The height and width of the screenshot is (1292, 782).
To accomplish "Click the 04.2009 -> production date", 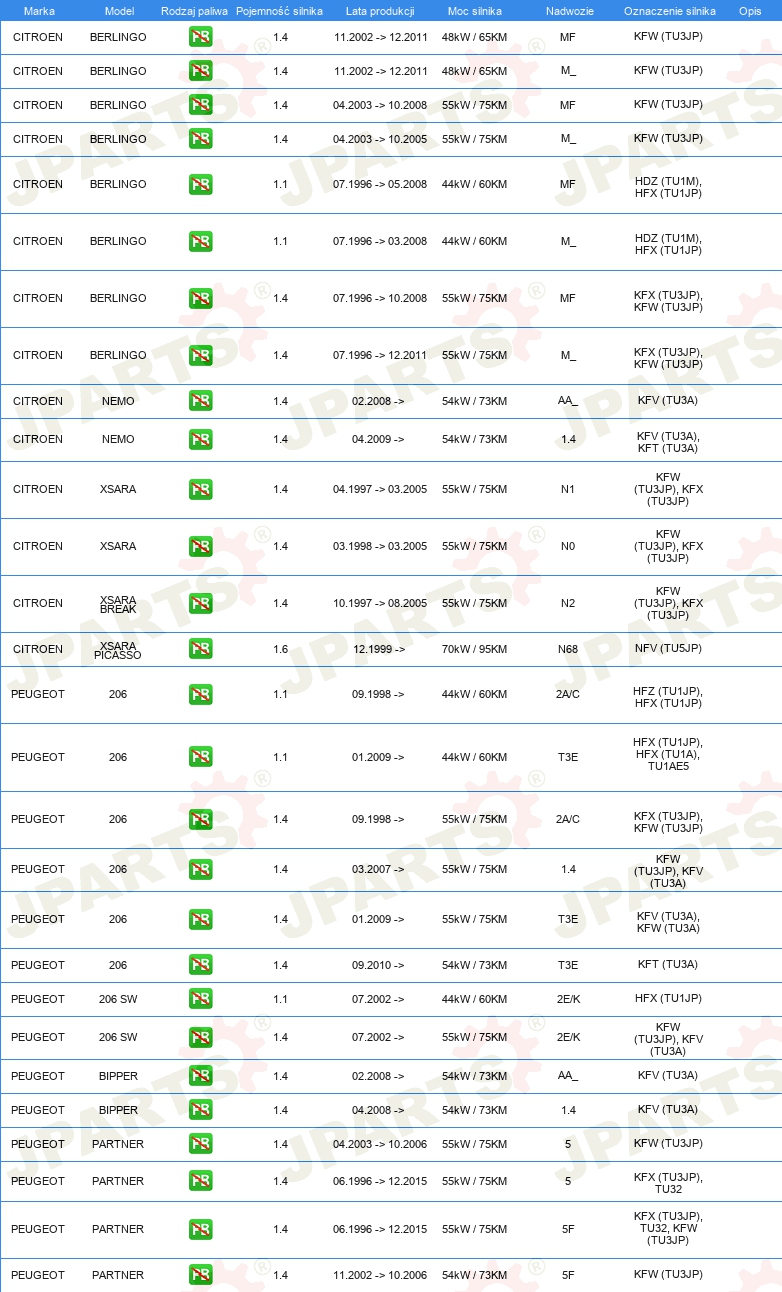I will (378, 439).
